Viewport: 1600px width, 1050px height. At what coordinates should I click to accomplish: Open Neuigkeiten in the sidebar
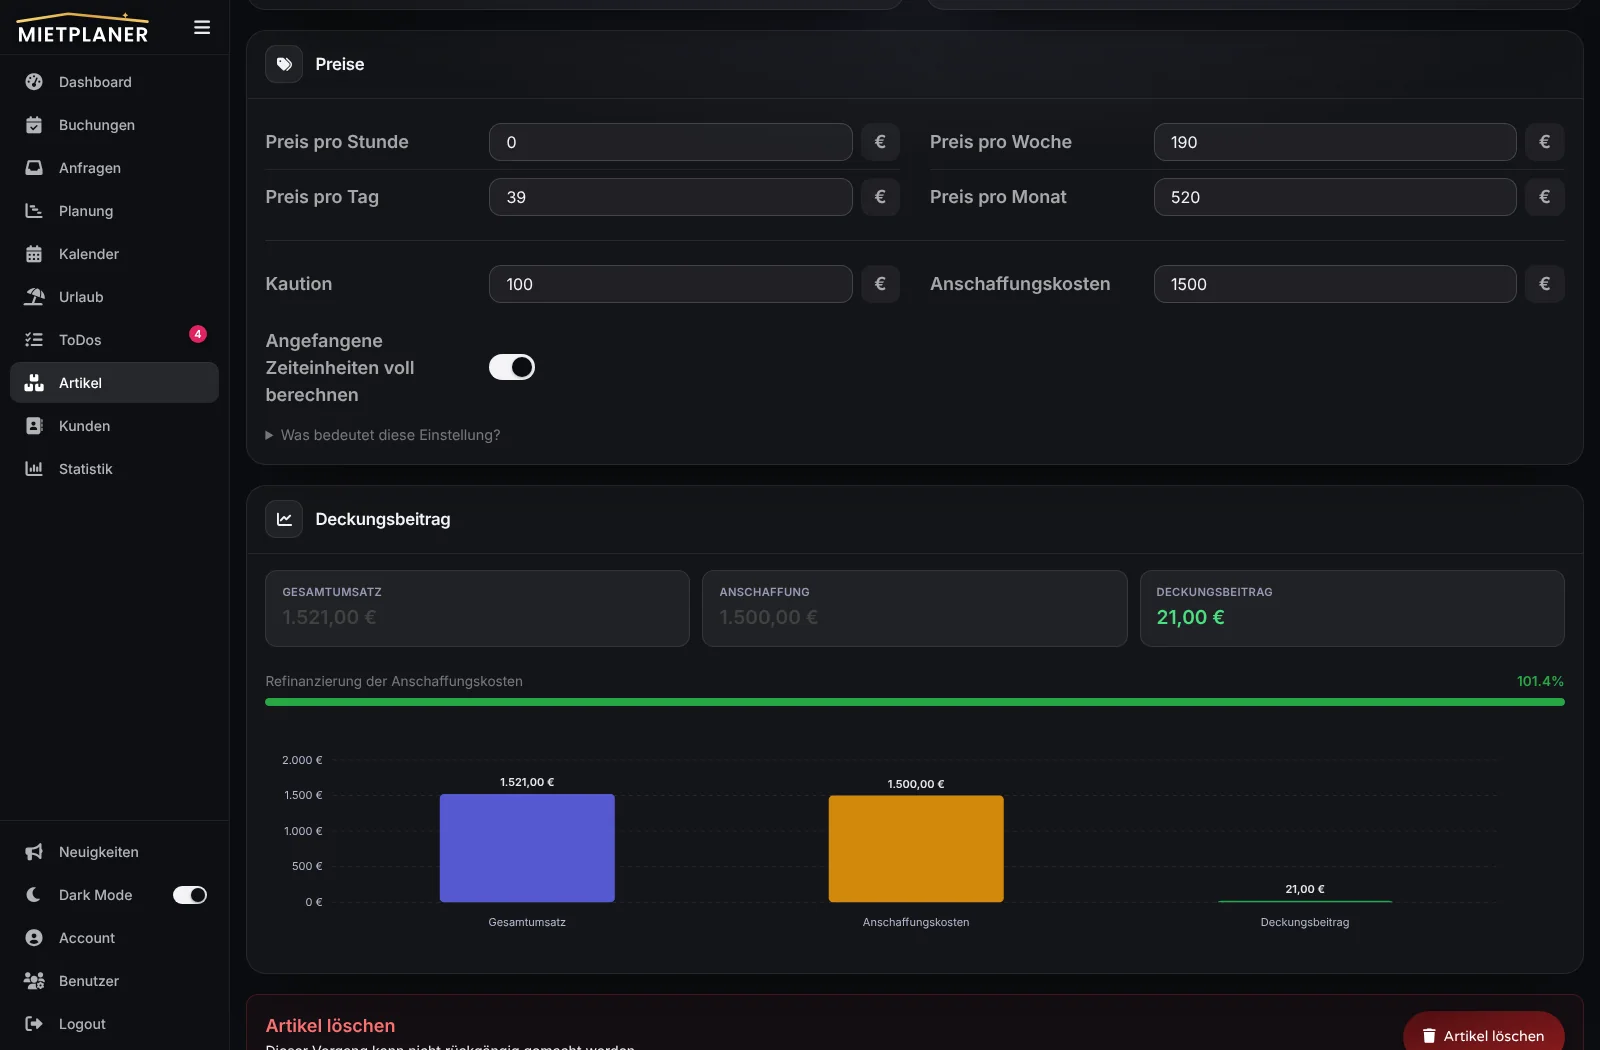click(114, 852)
